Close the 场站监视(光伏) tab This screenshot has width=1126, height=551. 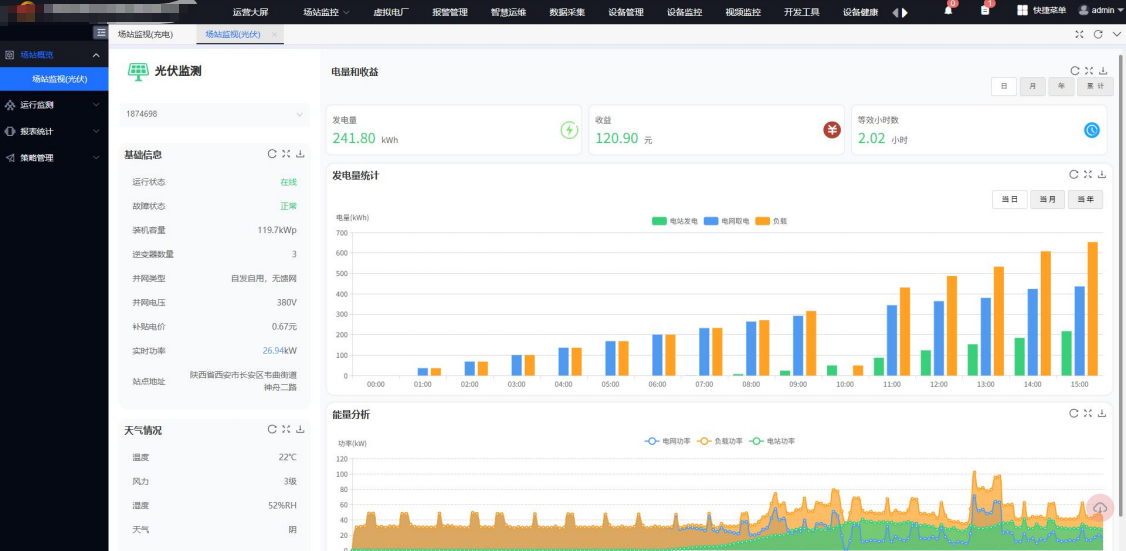tap(274, 34)
